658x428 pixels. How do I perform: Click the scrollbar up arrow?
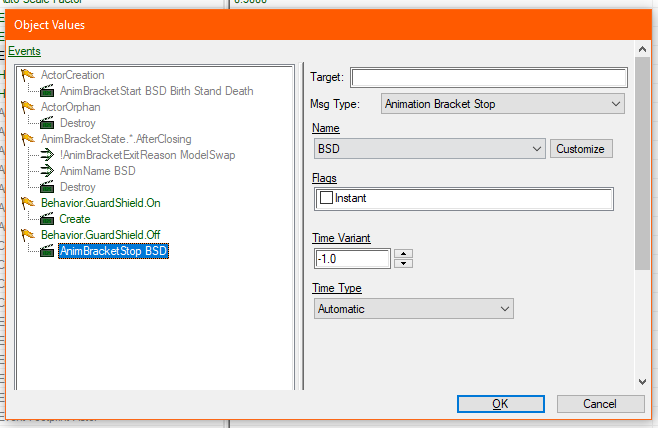(x=642, y=49)
